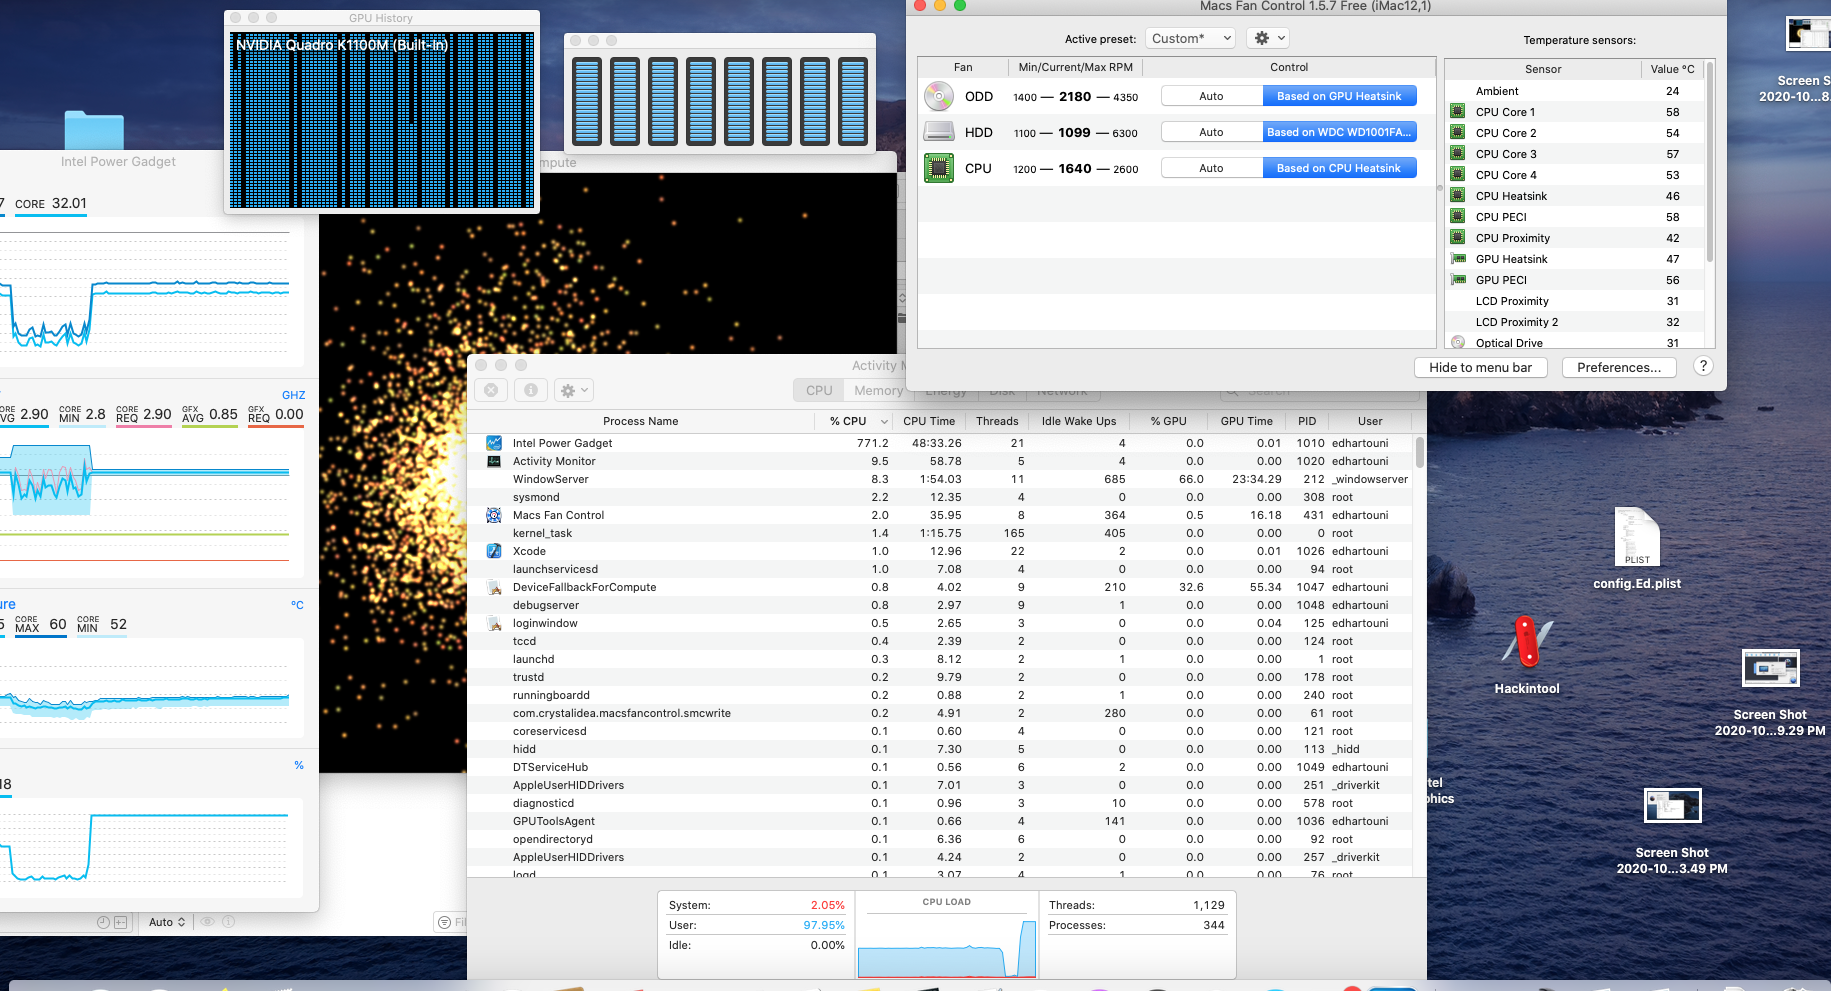Click the GPU Heatsink sensor card icon
The height and width of the screenshot is (991, 1831).
(1458, 259)
